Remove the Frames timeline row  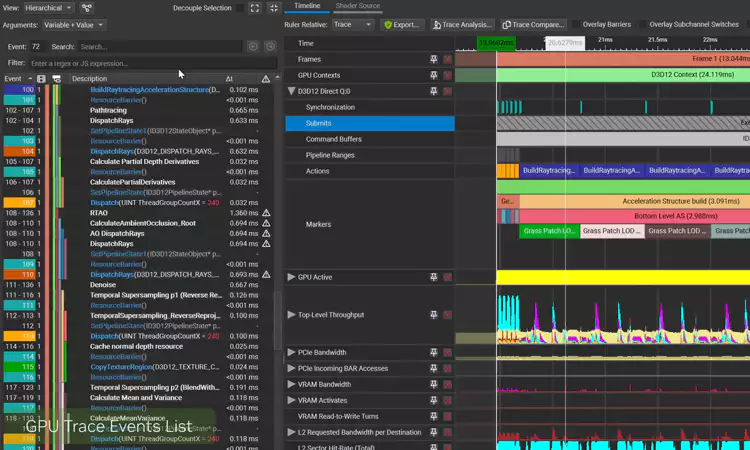[x=447, y=59]
